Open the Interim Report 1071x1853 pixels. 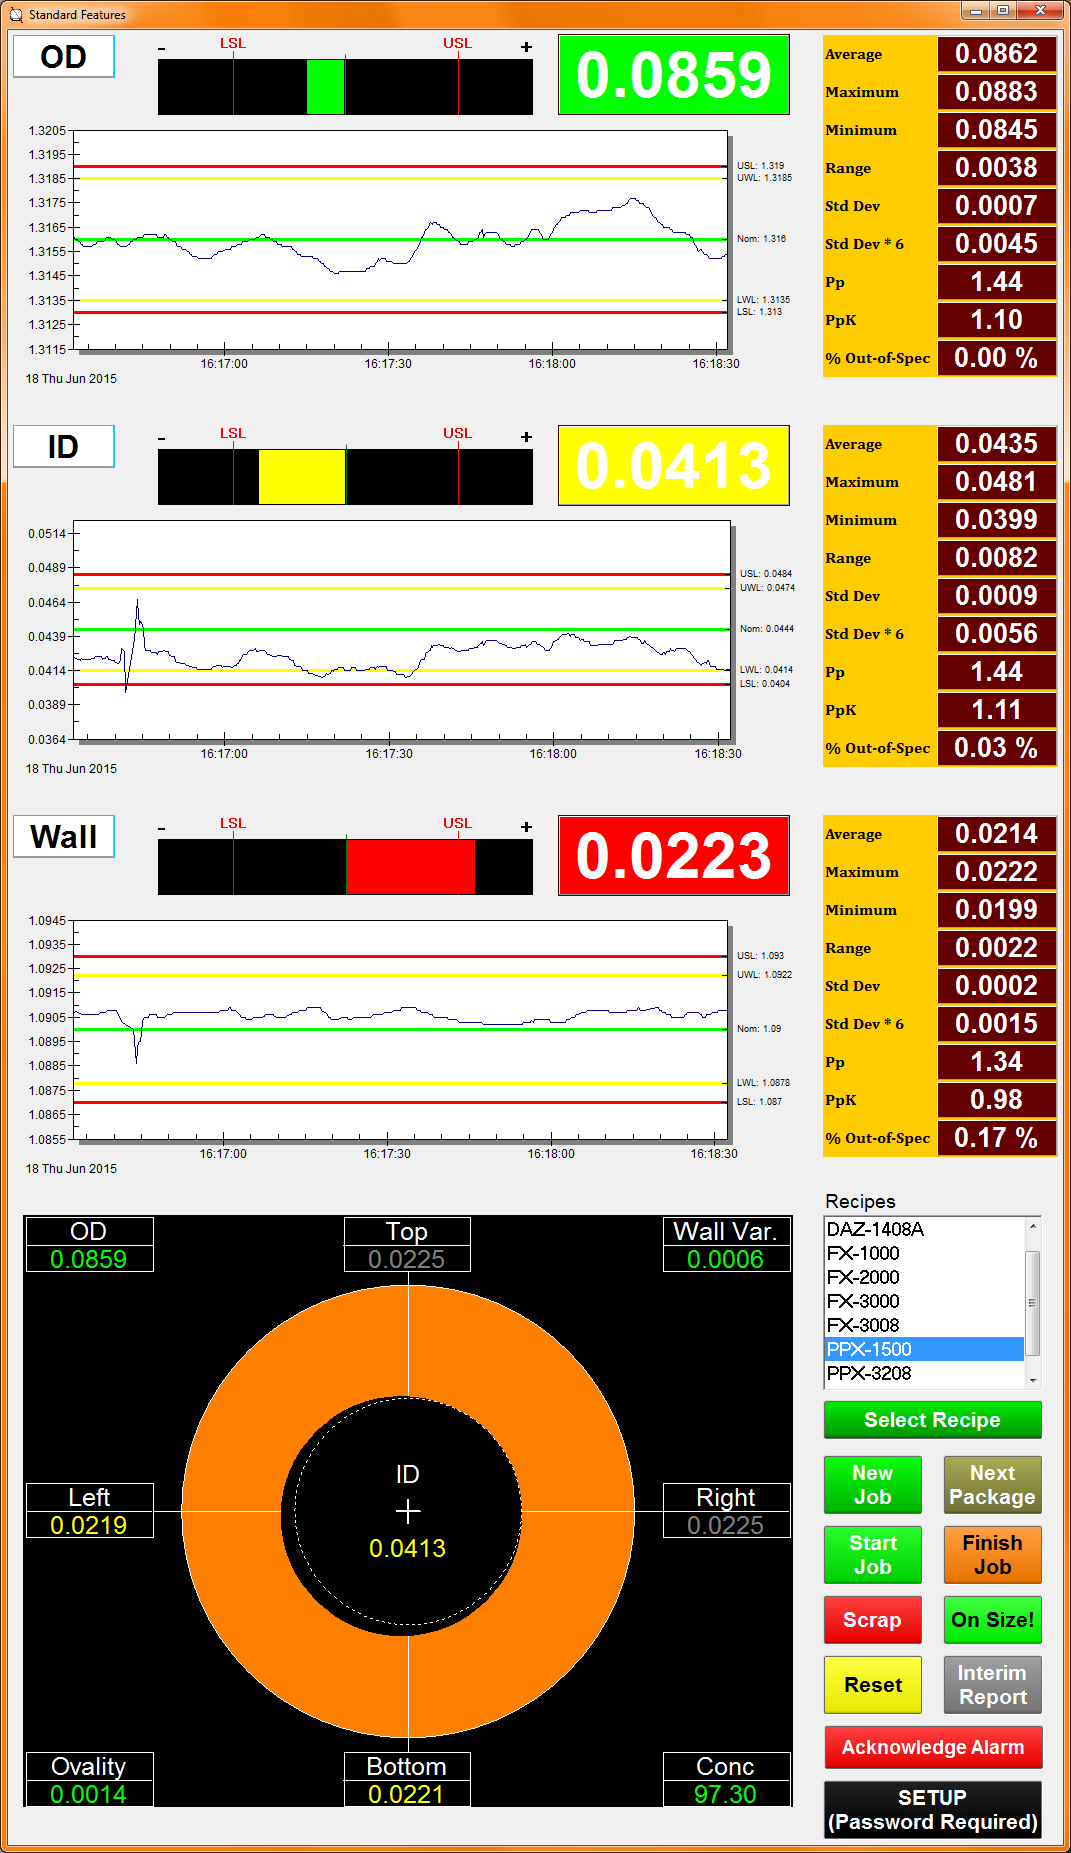pyautogui.click(x=992, y=1685)
